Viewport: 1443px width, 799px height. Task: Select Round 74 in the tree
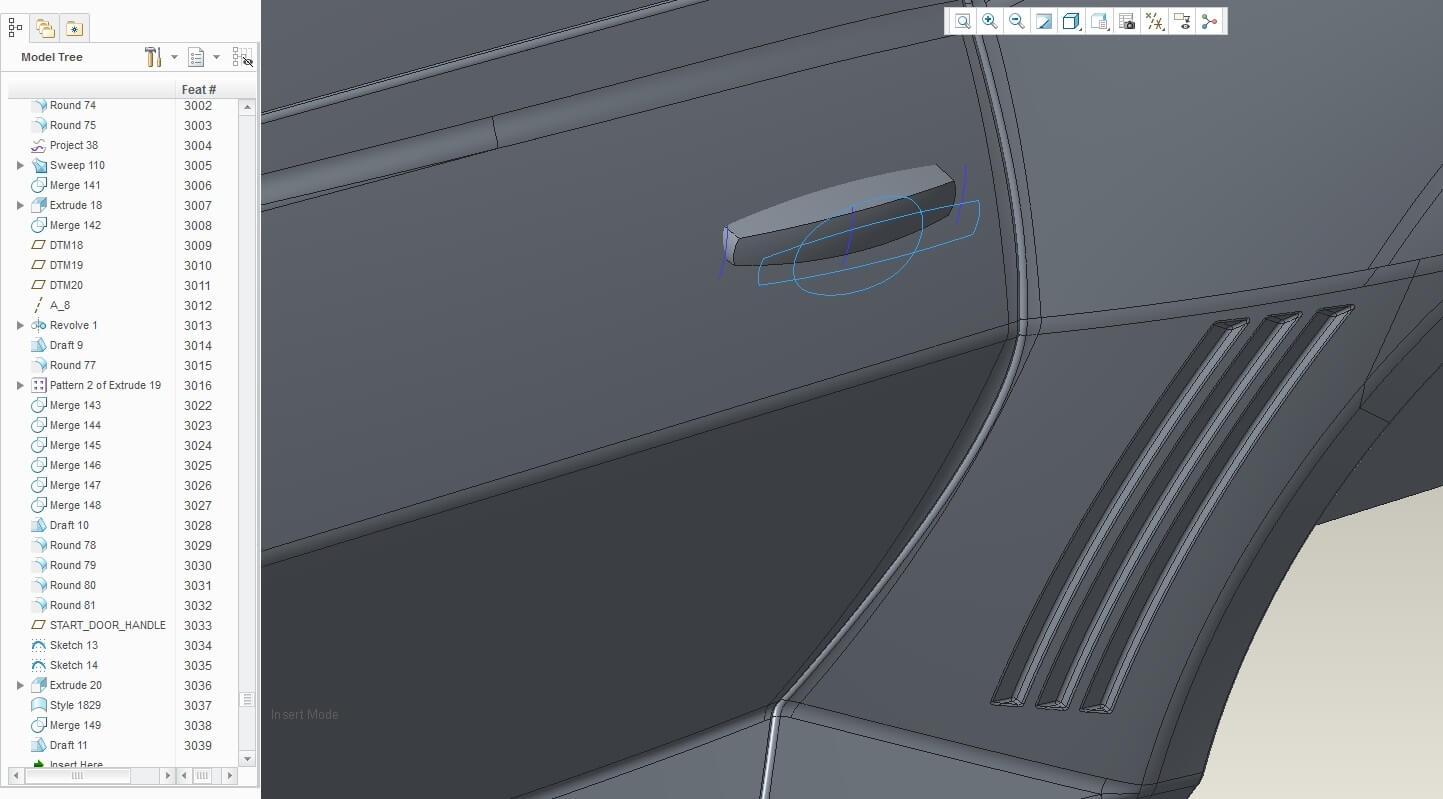pos(72,105)
